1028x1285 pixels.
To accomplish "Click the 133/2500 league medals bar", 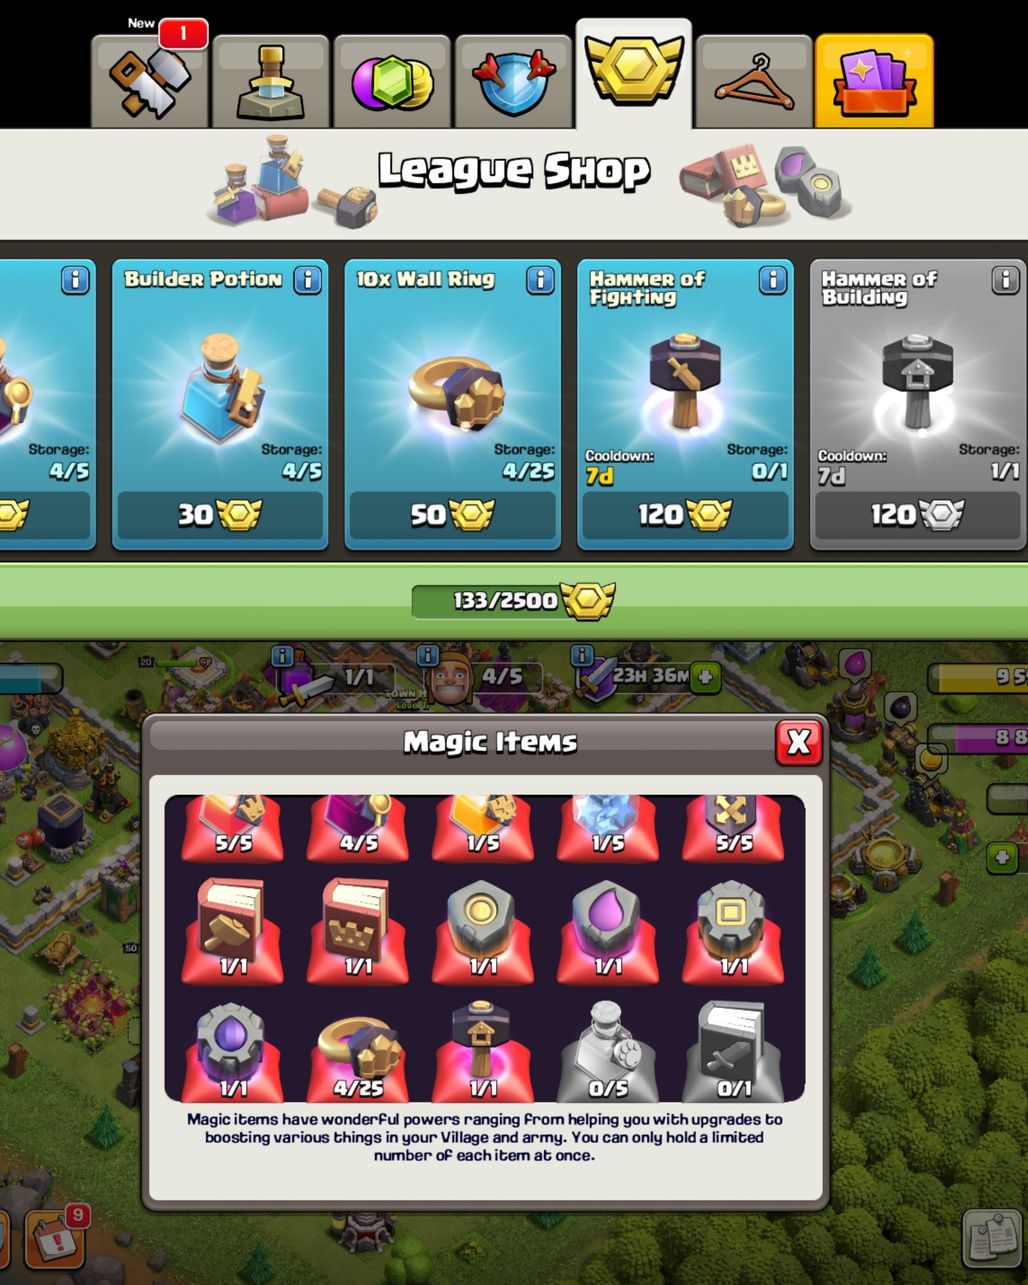I will (x=513, y=600).
